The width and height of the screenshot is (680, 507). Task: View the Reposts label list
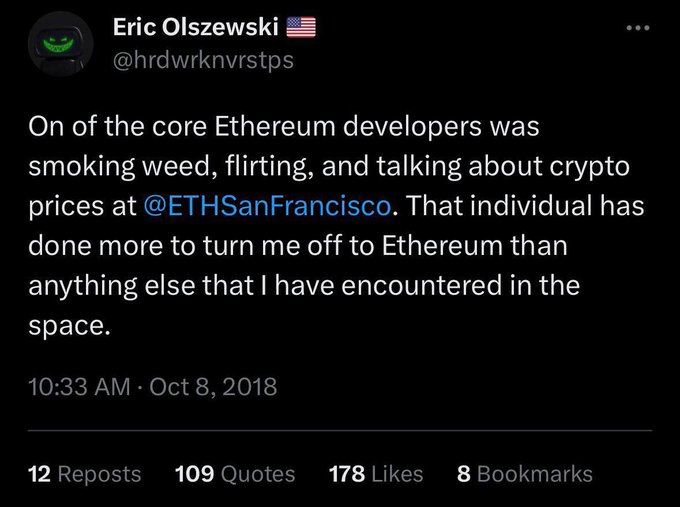coord(99,474)
